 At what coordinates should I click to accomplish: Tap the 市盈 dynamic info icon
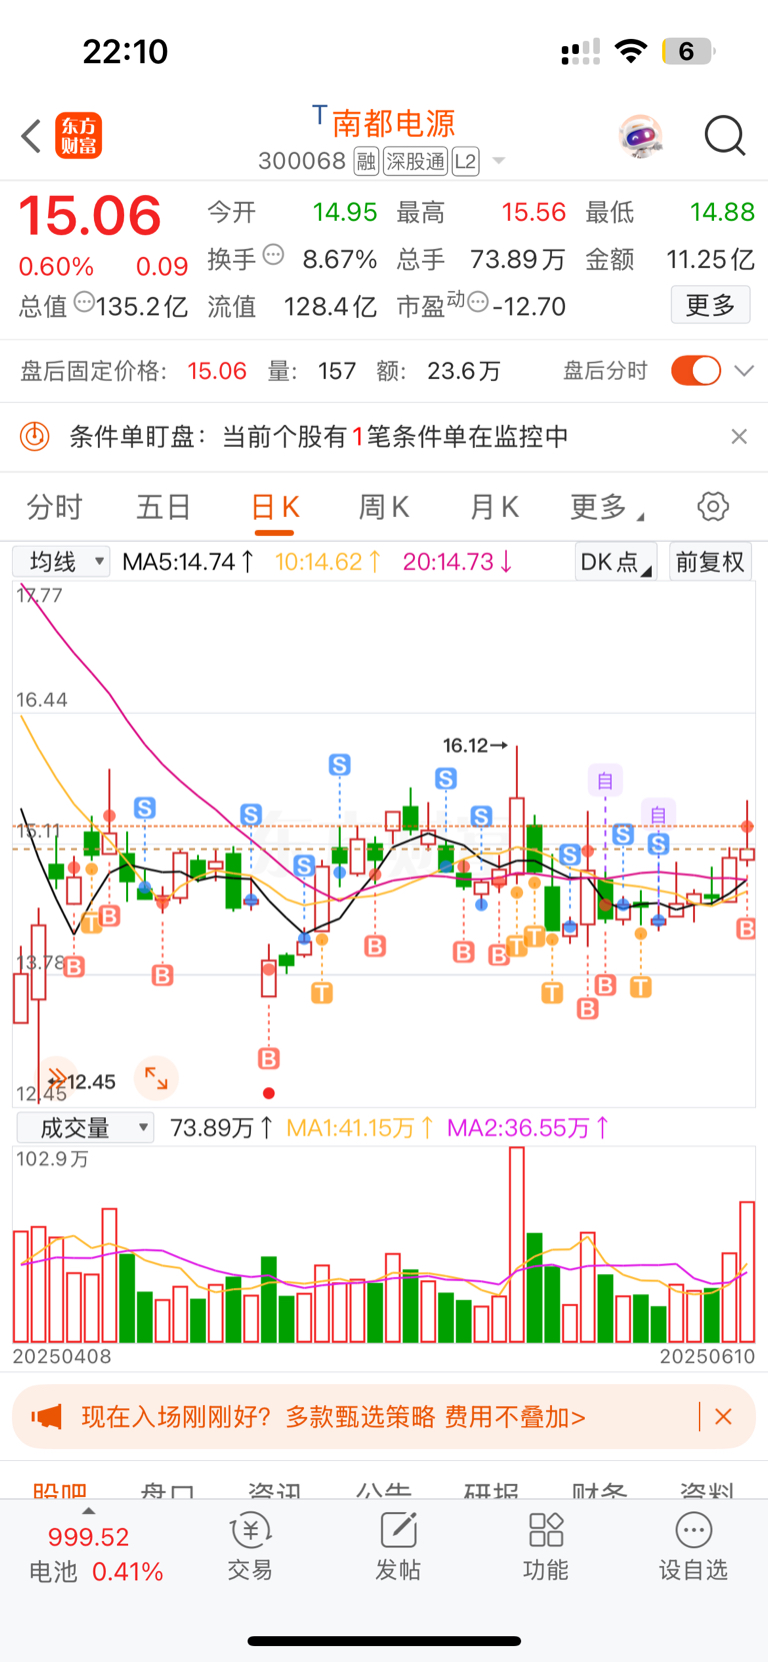click(478, 301)
